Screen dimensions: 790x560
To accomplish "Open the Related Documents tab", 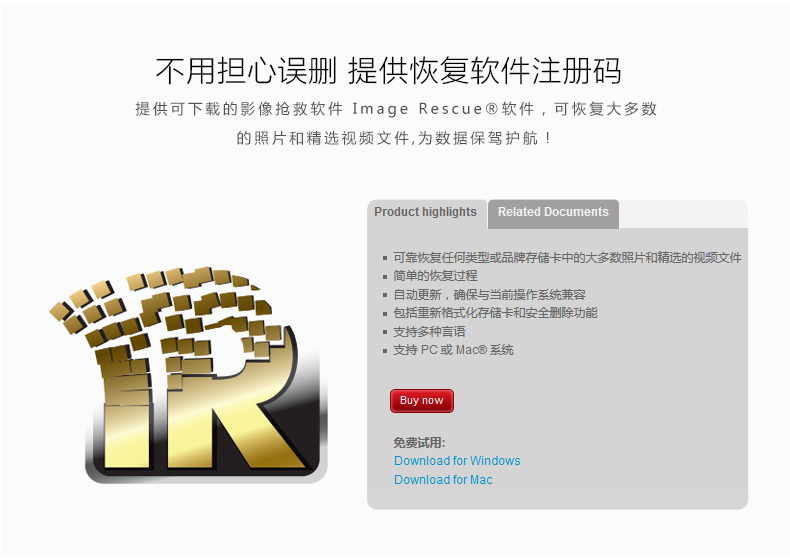I will [x=553, y=213].
